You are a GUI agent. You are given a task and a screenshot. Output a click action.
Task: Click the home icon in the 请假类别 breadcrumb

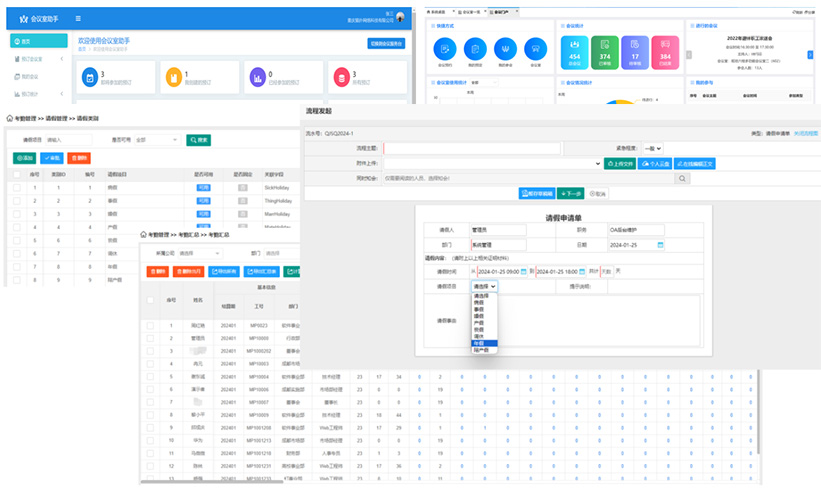(9, 118)
